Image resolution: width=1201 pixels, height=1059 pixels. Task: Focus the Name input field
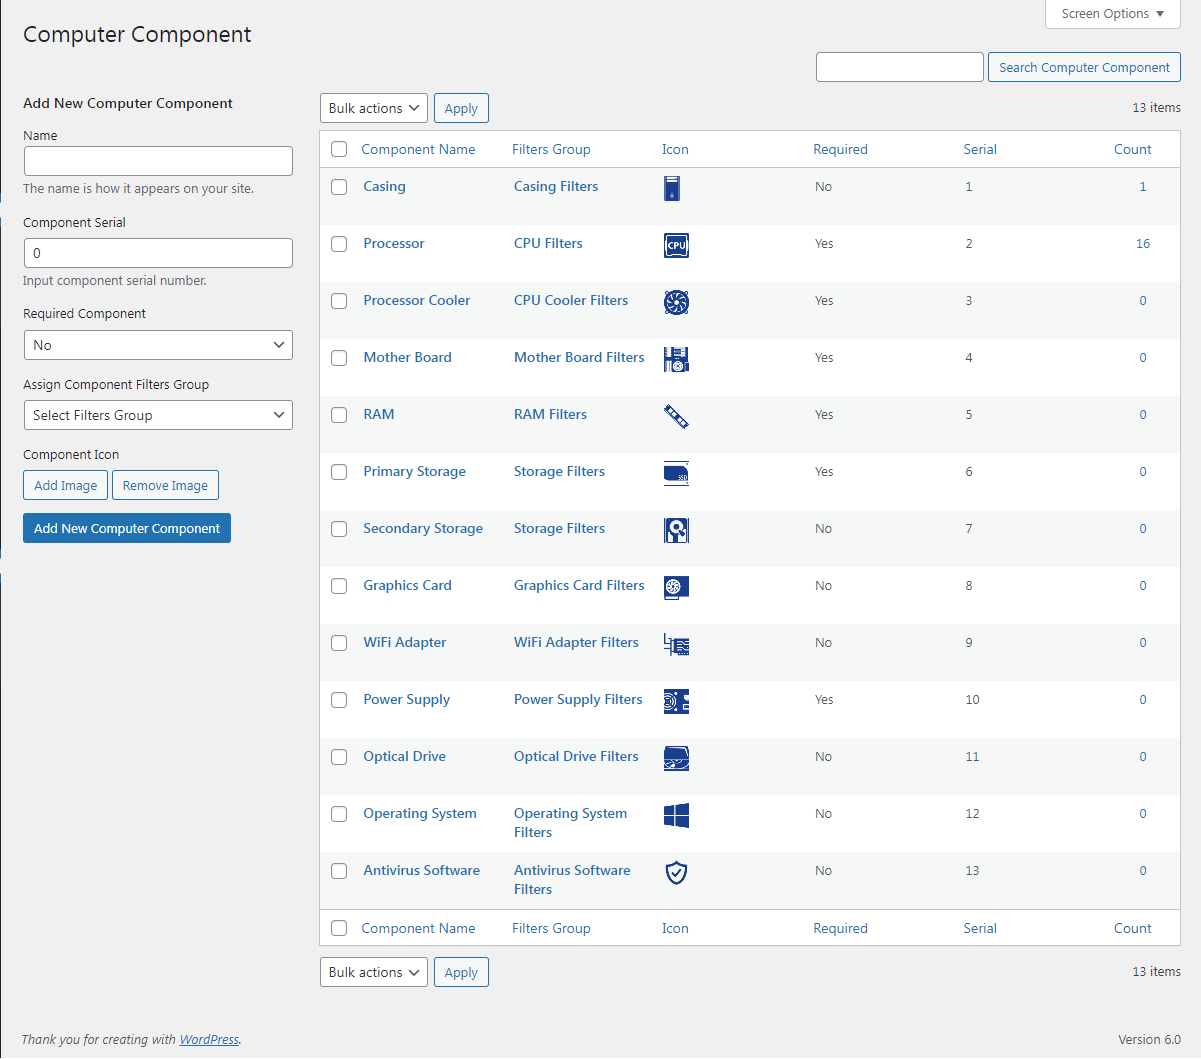coord(158,161)
